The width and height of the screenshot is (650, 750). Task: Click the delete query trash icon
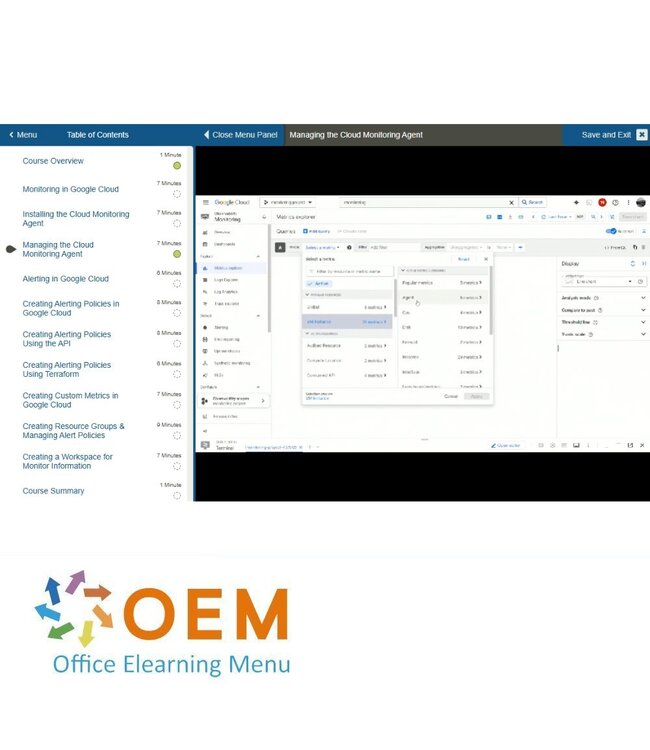tap(643, 247)
